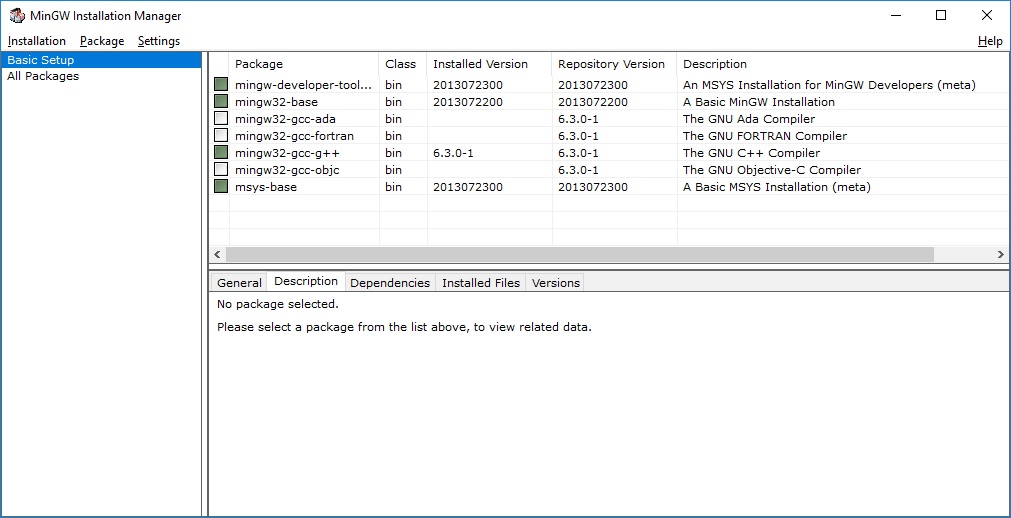Screen dimensions: 1011x518
Task: Switch to the Versions tab
Action: point(556,283)
